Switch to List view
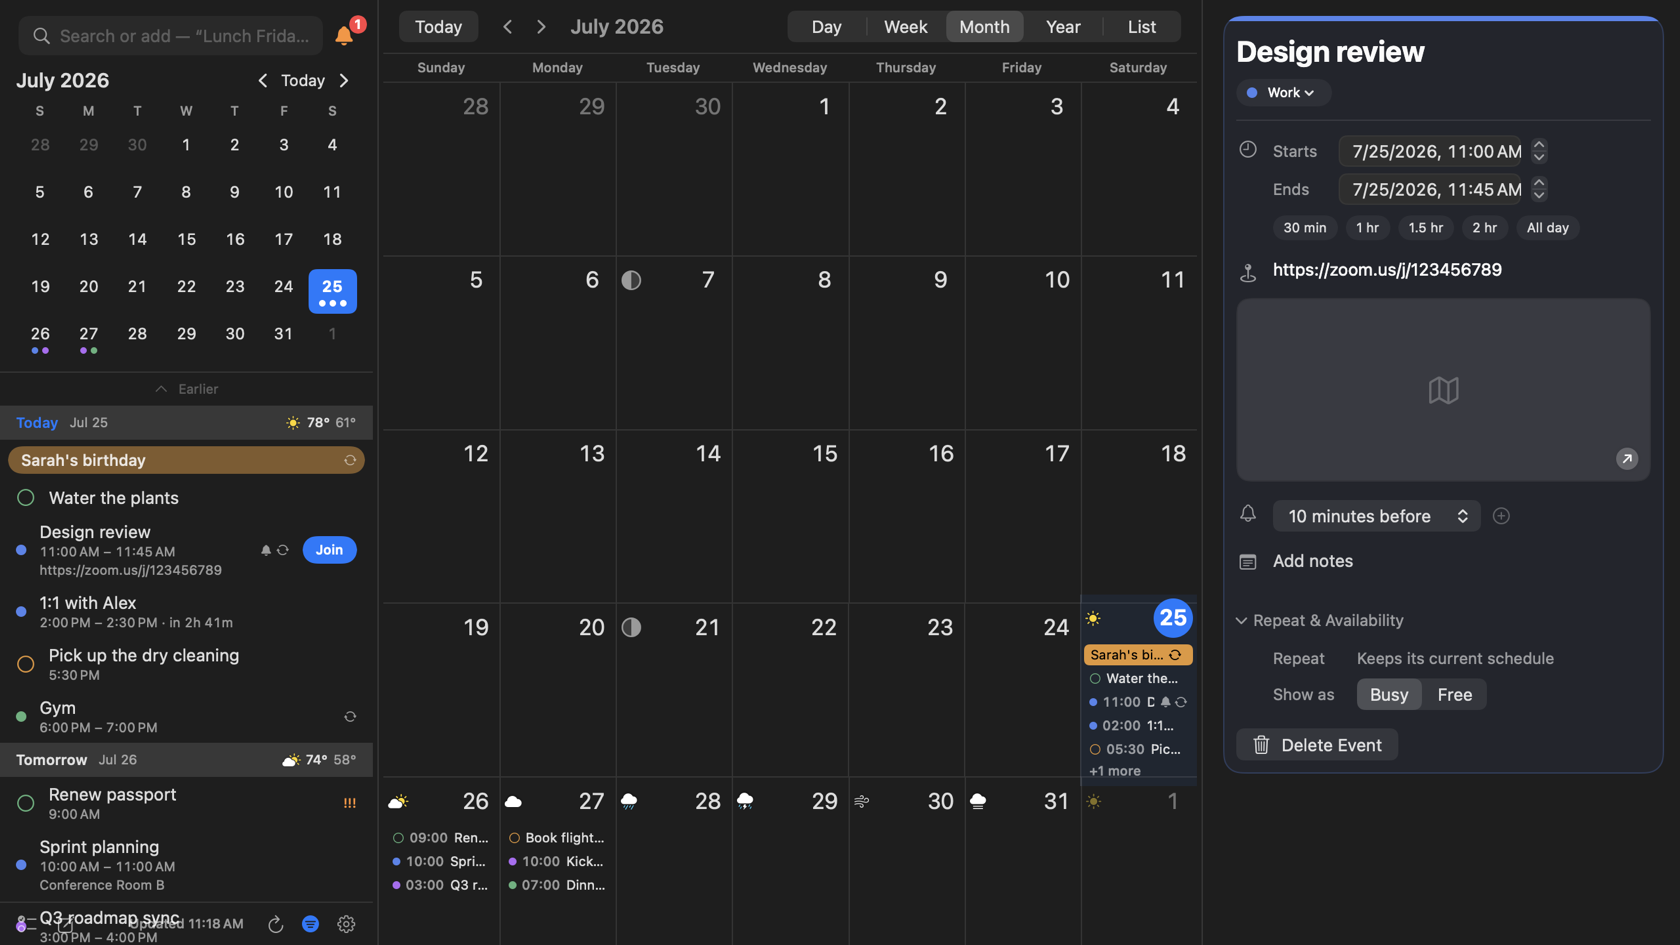Image resolution: width=1680 pixels, height=945 pixels. 1141,27
